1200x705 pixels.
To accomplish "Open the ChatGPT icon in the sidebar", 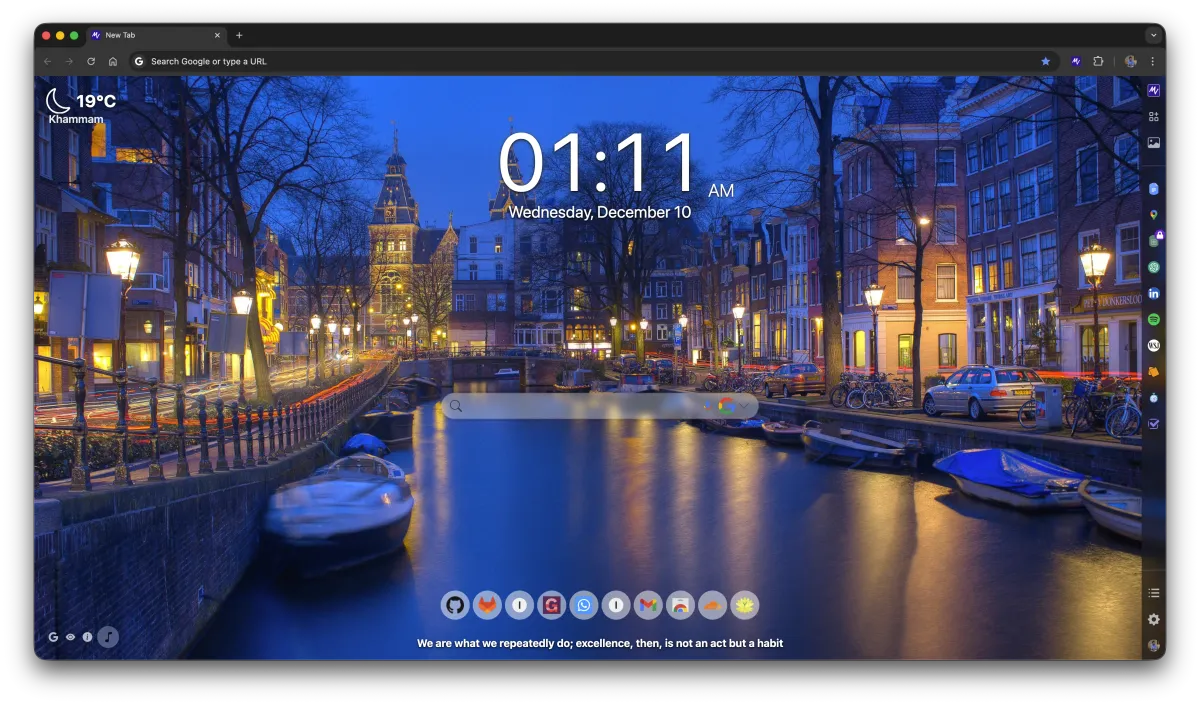I will pos(1153,268).
